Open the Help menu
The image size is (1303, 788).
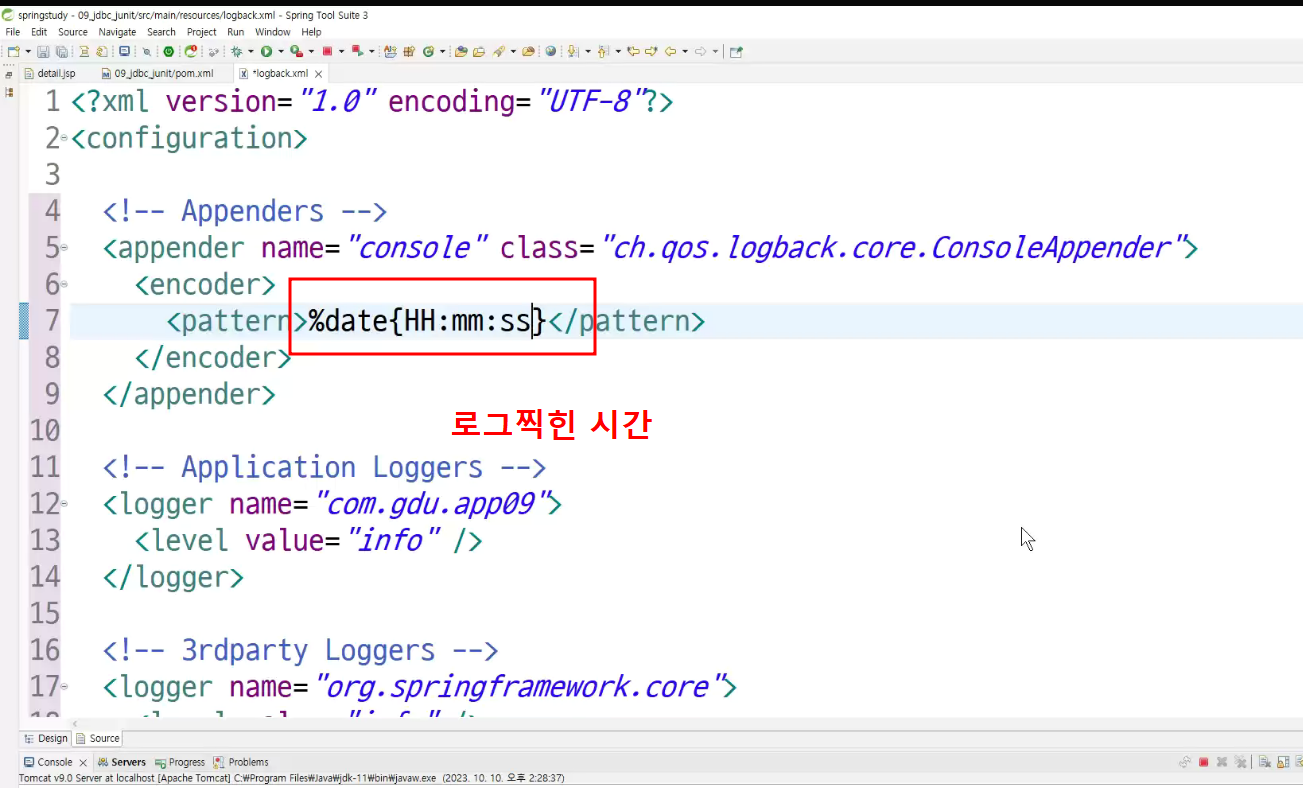[x=311, y=32]
